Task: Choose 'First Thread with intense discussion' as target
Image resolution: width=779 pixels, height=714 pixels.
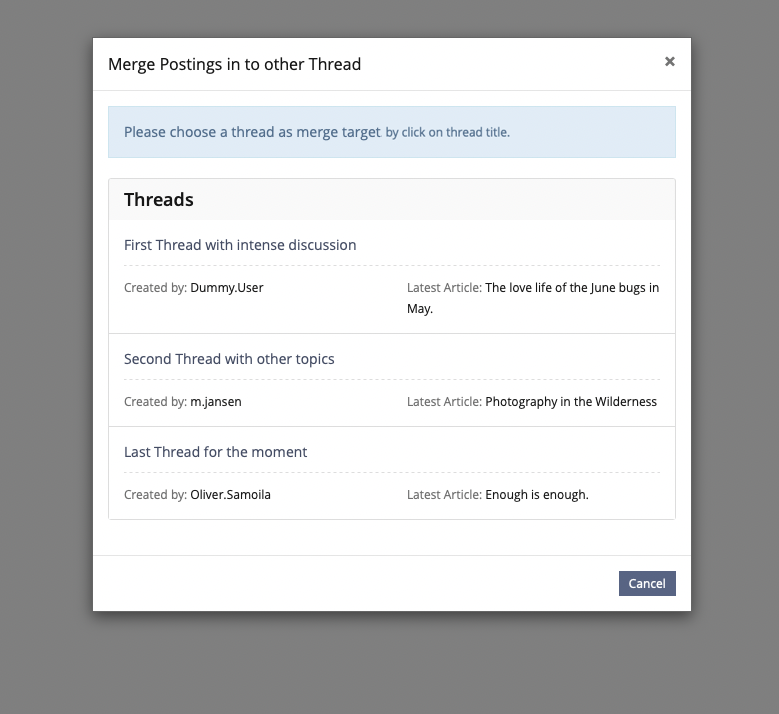Action: pos(240,245)
